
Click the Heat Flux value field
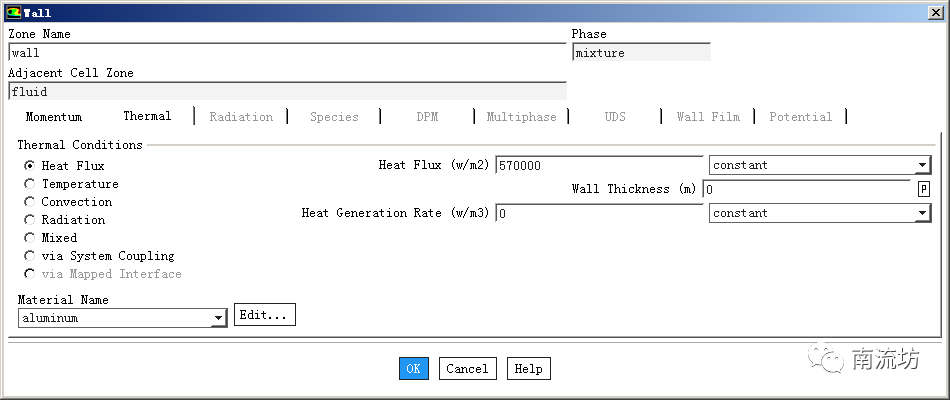(x=598, y=165)
